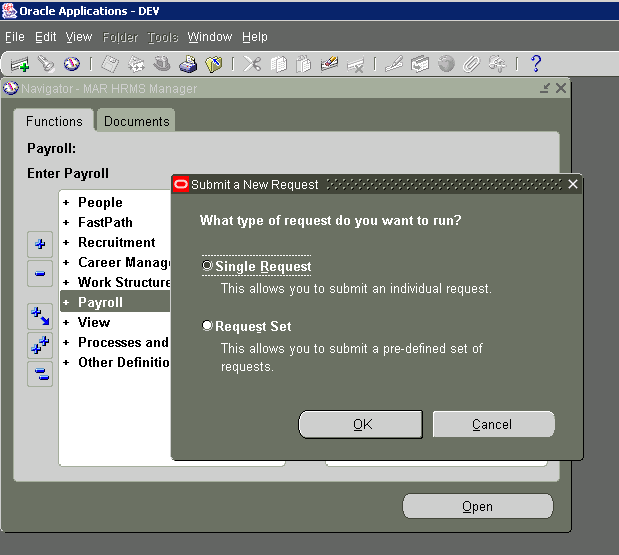Click Expand All Children plus-arrow button

(x=40, y=316)
